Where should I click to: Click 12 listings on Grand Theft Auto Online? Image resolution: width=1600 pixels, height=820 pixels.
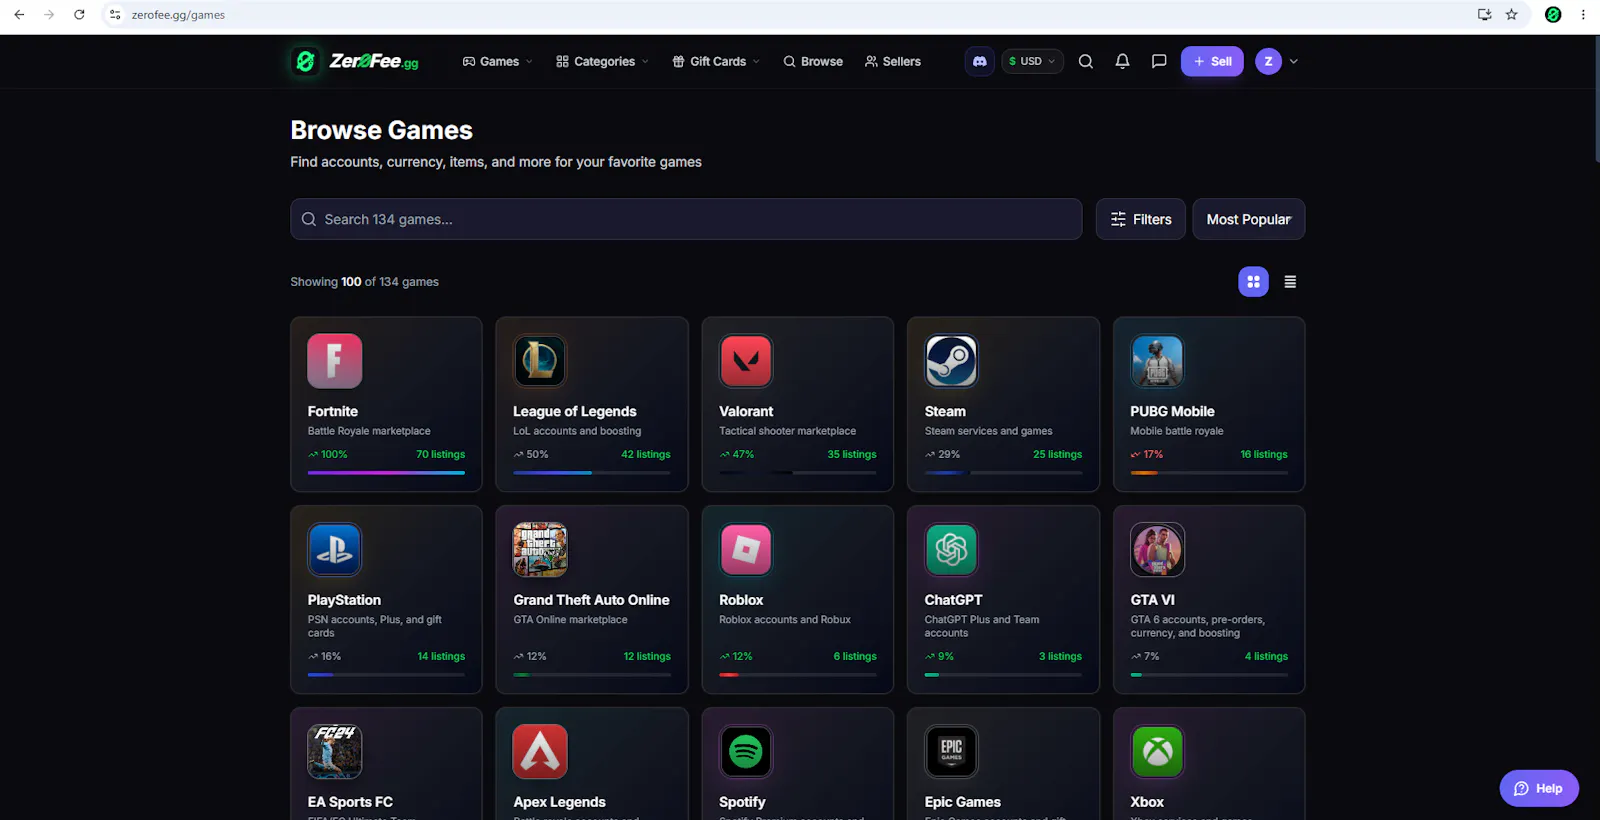[647, 656]
